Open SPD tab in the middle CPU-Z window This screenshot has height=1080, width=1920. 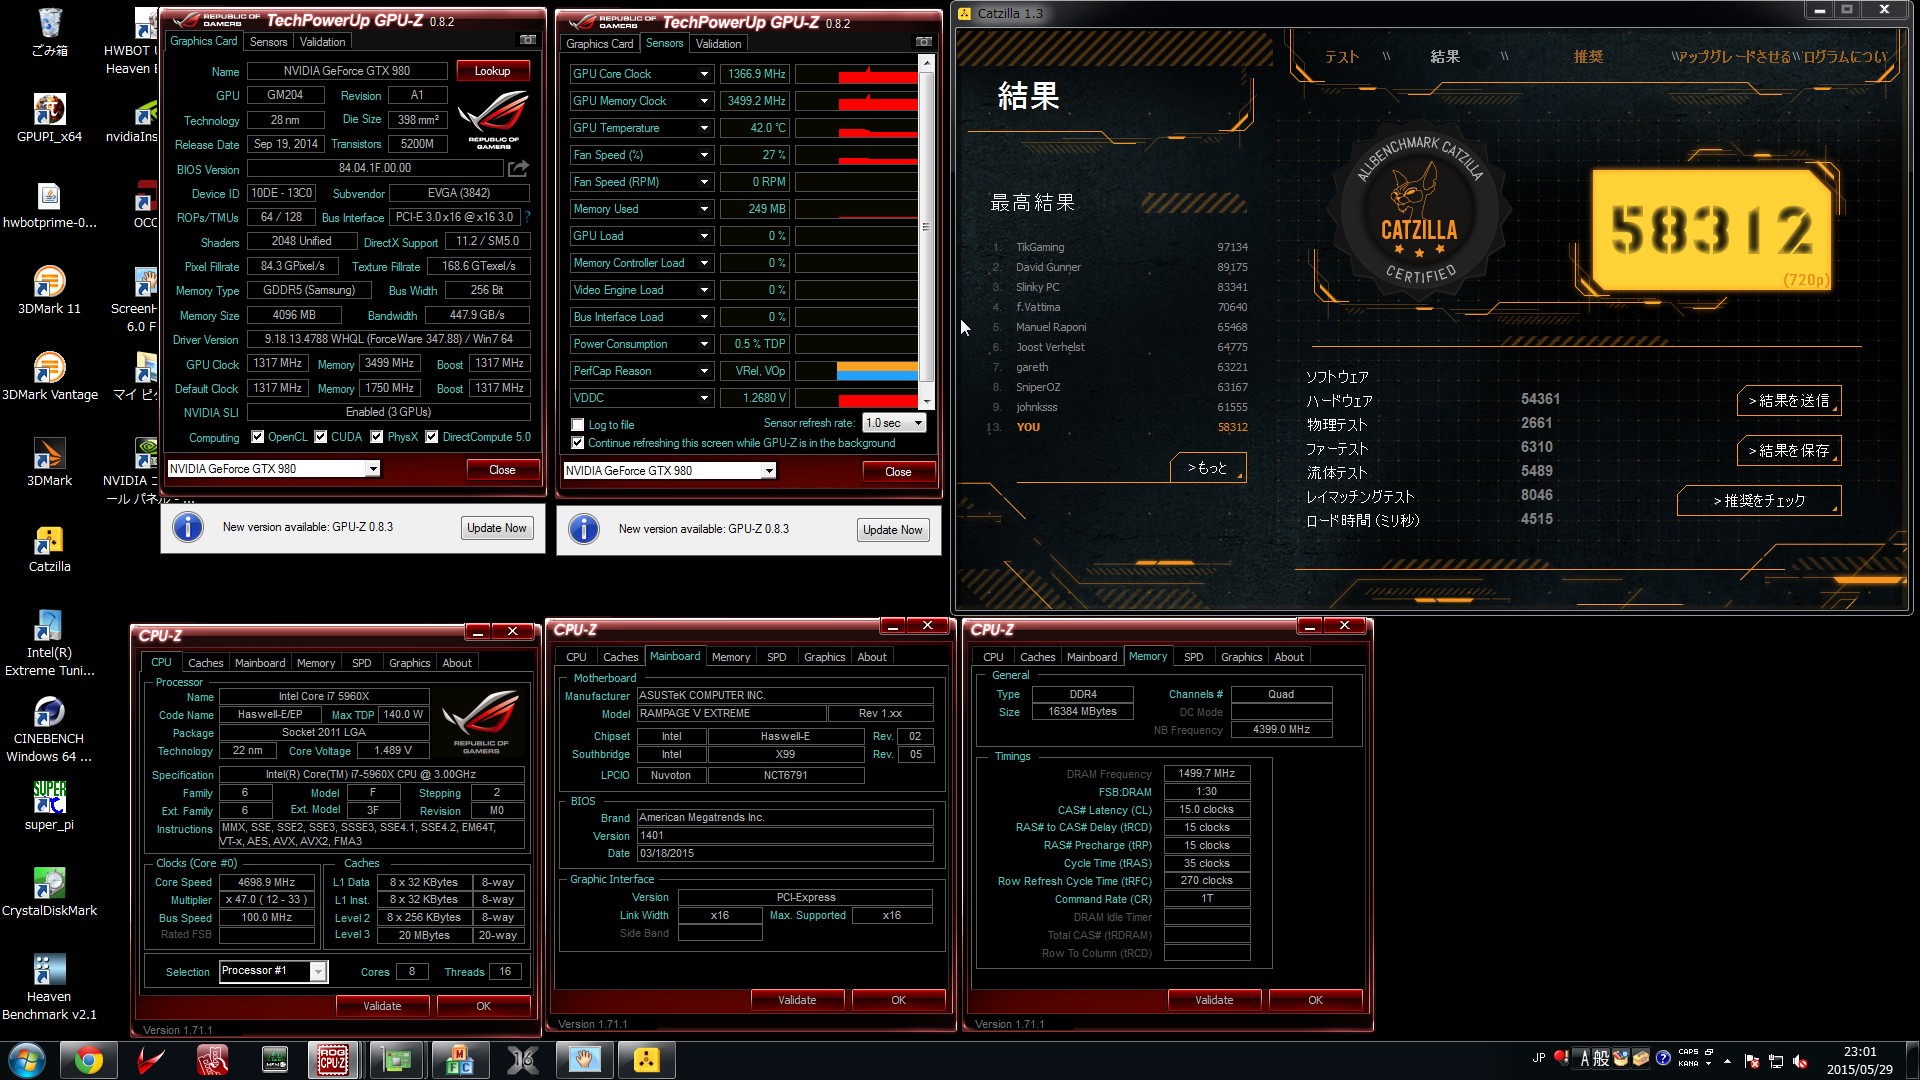(x=776, y=657)
